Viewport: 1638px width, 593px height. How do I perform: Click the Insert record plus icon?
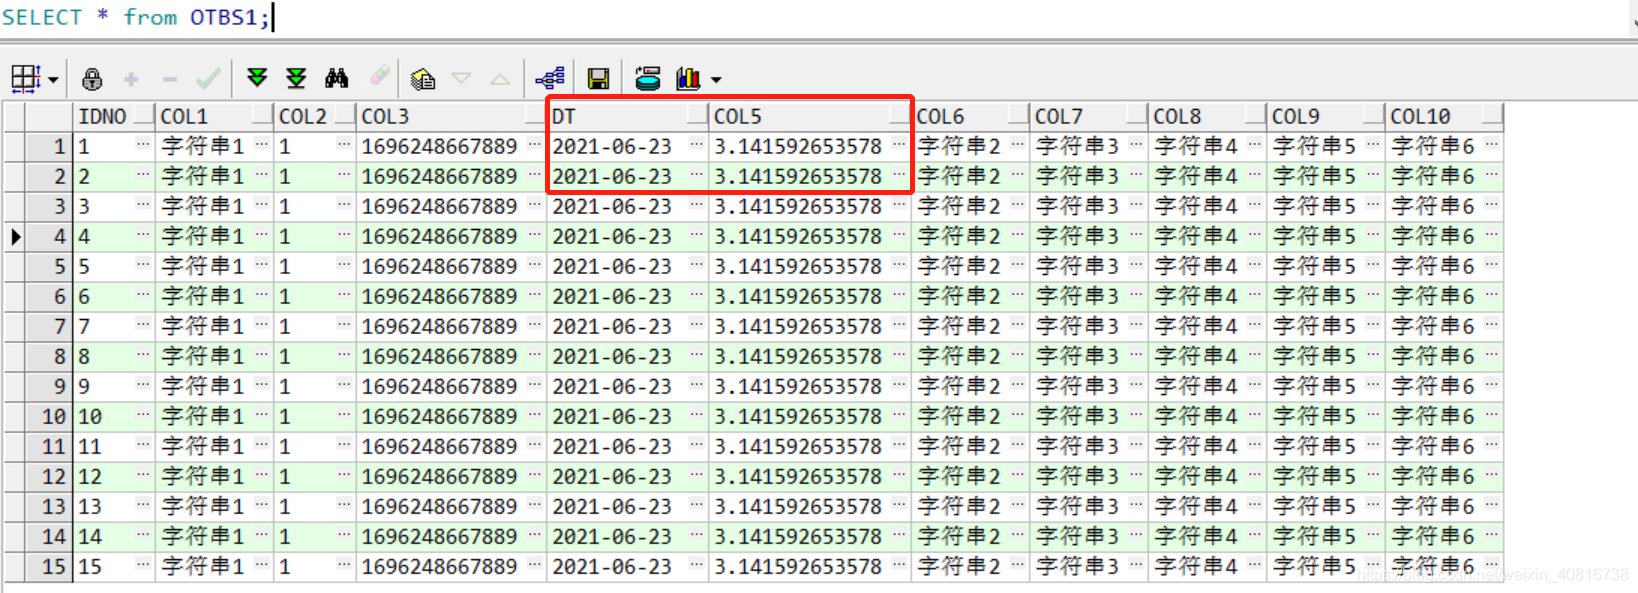[131, 79]
